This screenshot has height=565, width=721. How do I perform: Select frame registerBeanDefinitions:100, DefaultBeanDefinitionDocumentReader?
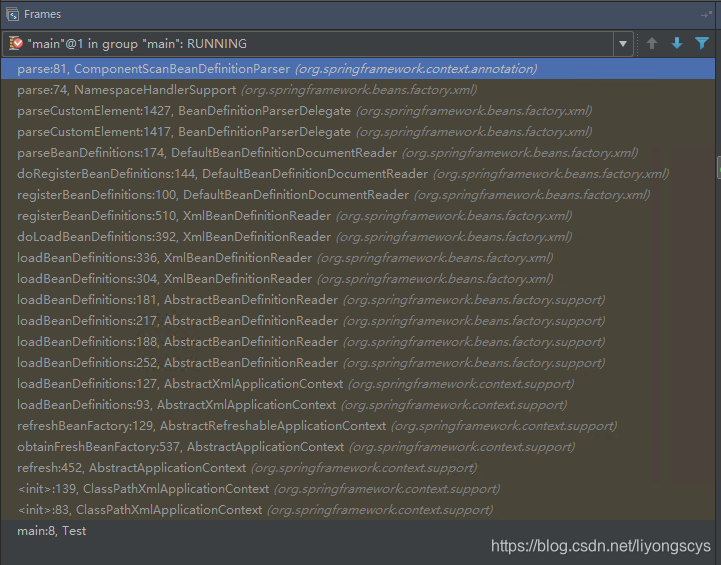[358, 195]
